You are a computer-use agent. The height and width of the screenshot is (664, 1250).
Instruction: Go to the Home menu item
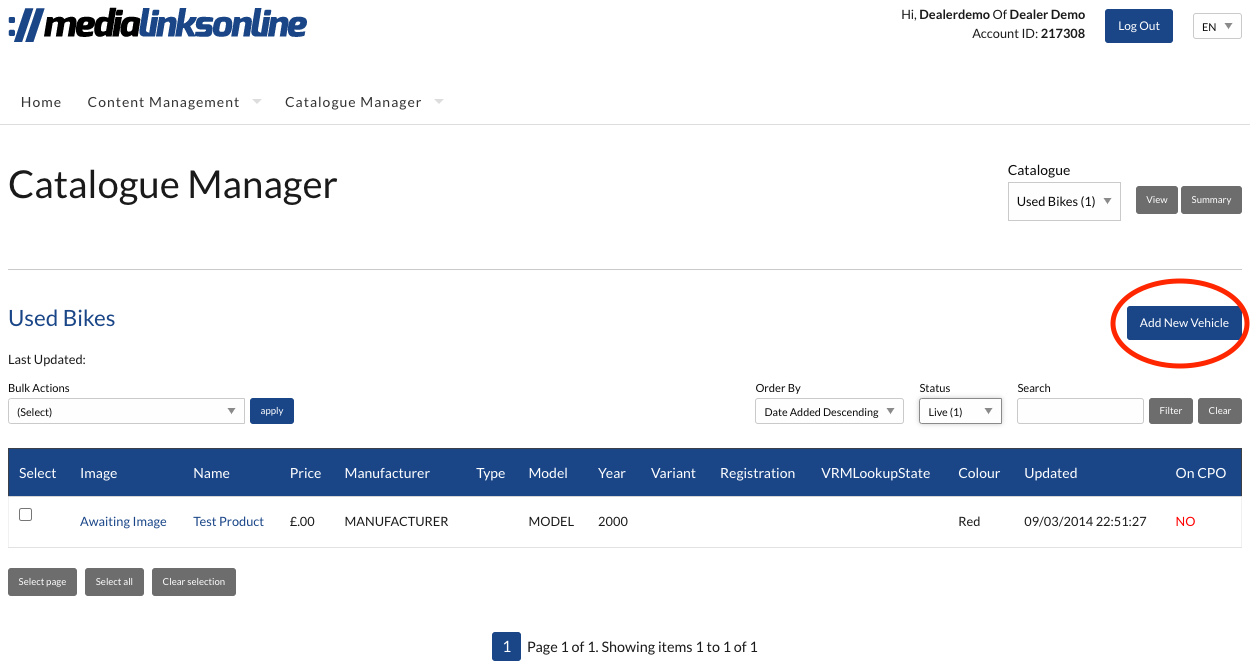41,102
